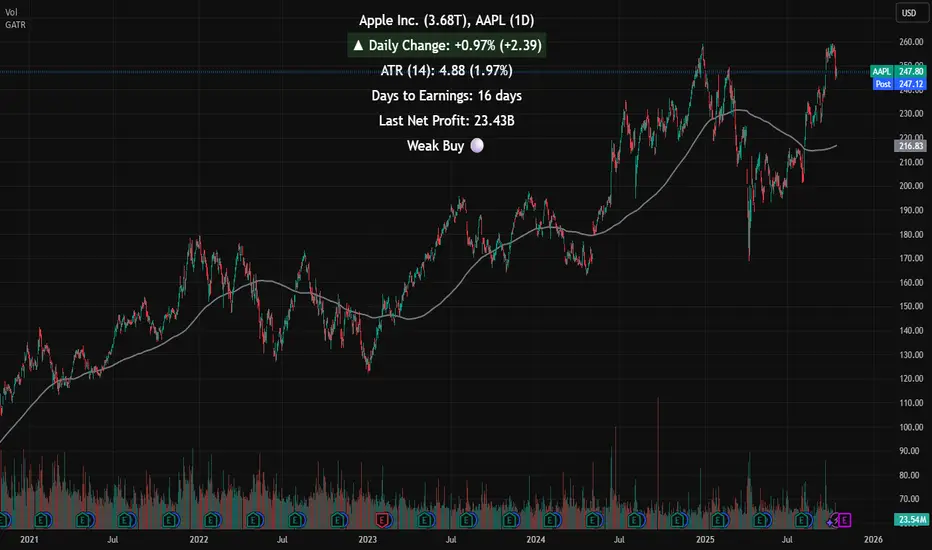
Task: Open the earnings marker just after Jul 2021
Action: coord(125,521)
